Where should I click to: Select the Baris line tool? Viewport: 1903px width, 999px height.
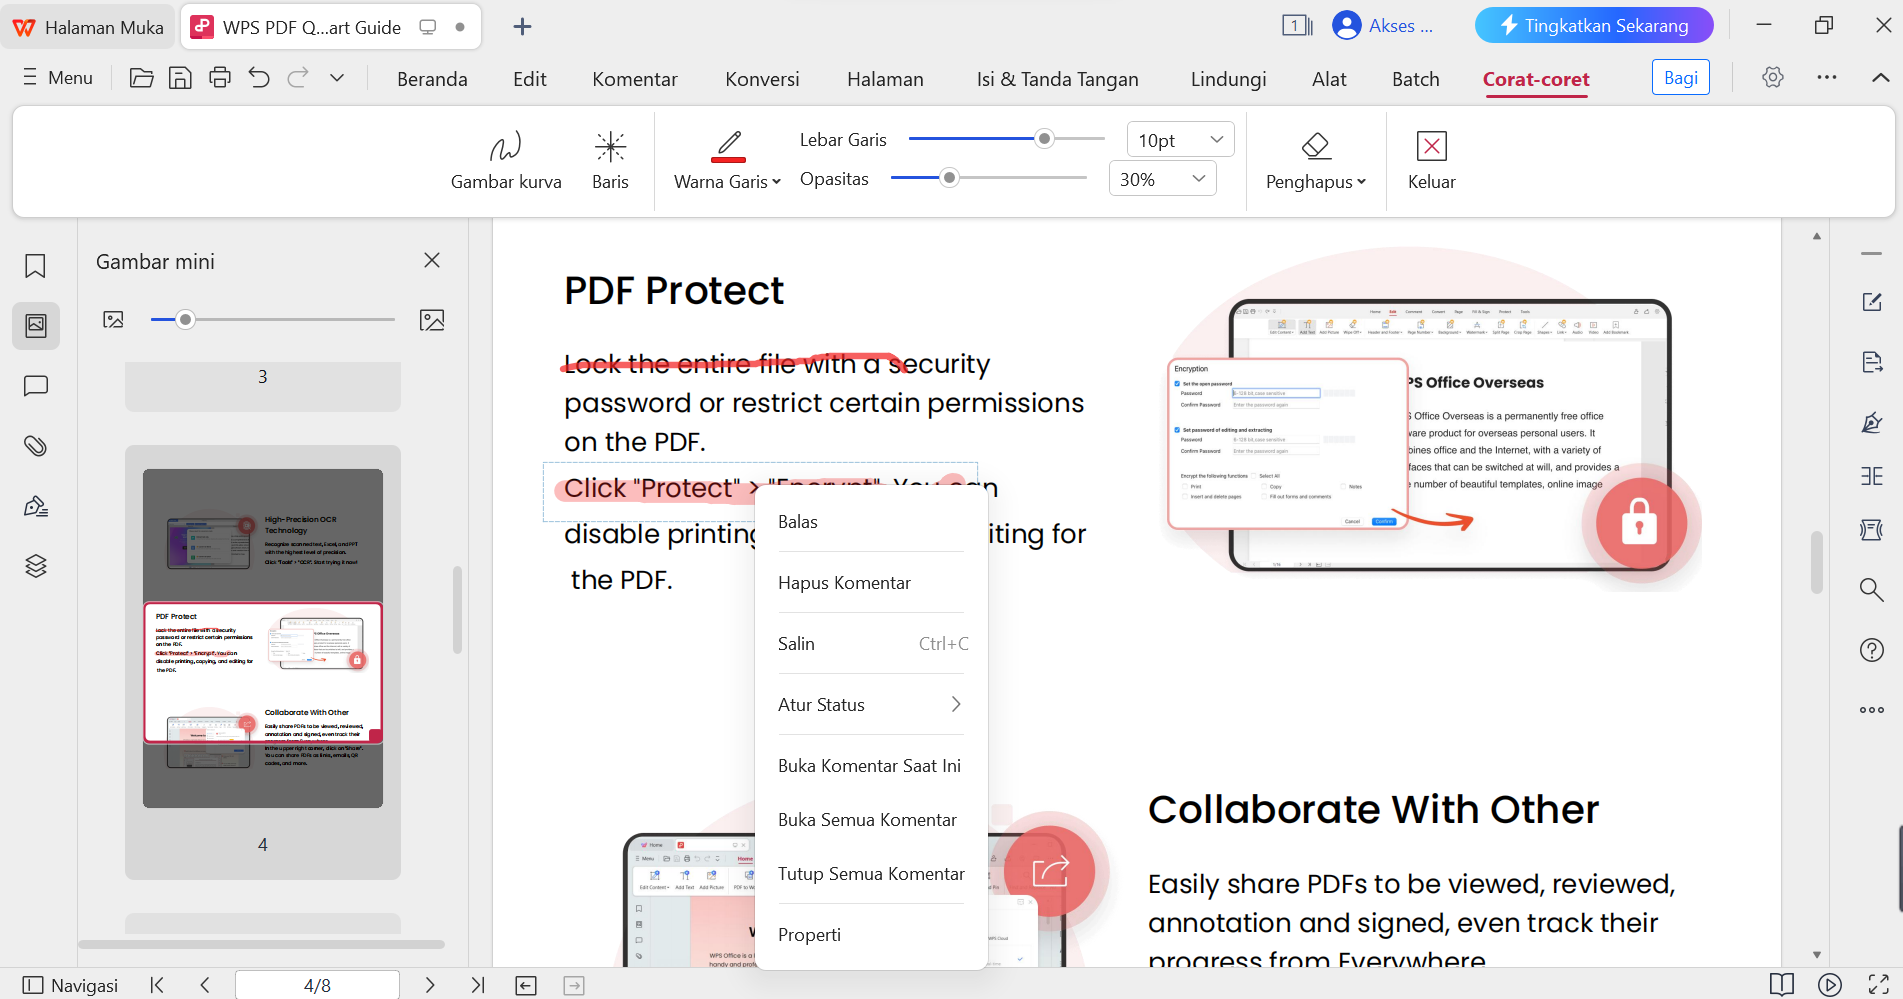pos(610,158)
